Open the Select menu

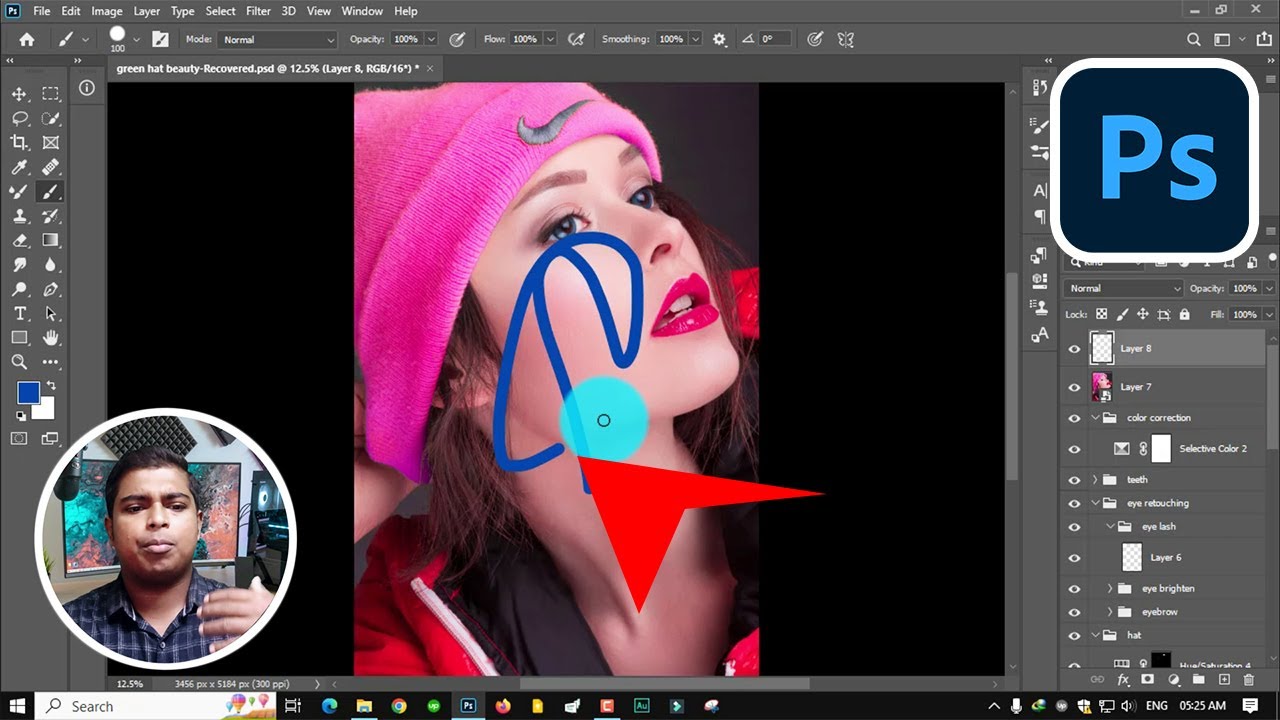point(221,11)
